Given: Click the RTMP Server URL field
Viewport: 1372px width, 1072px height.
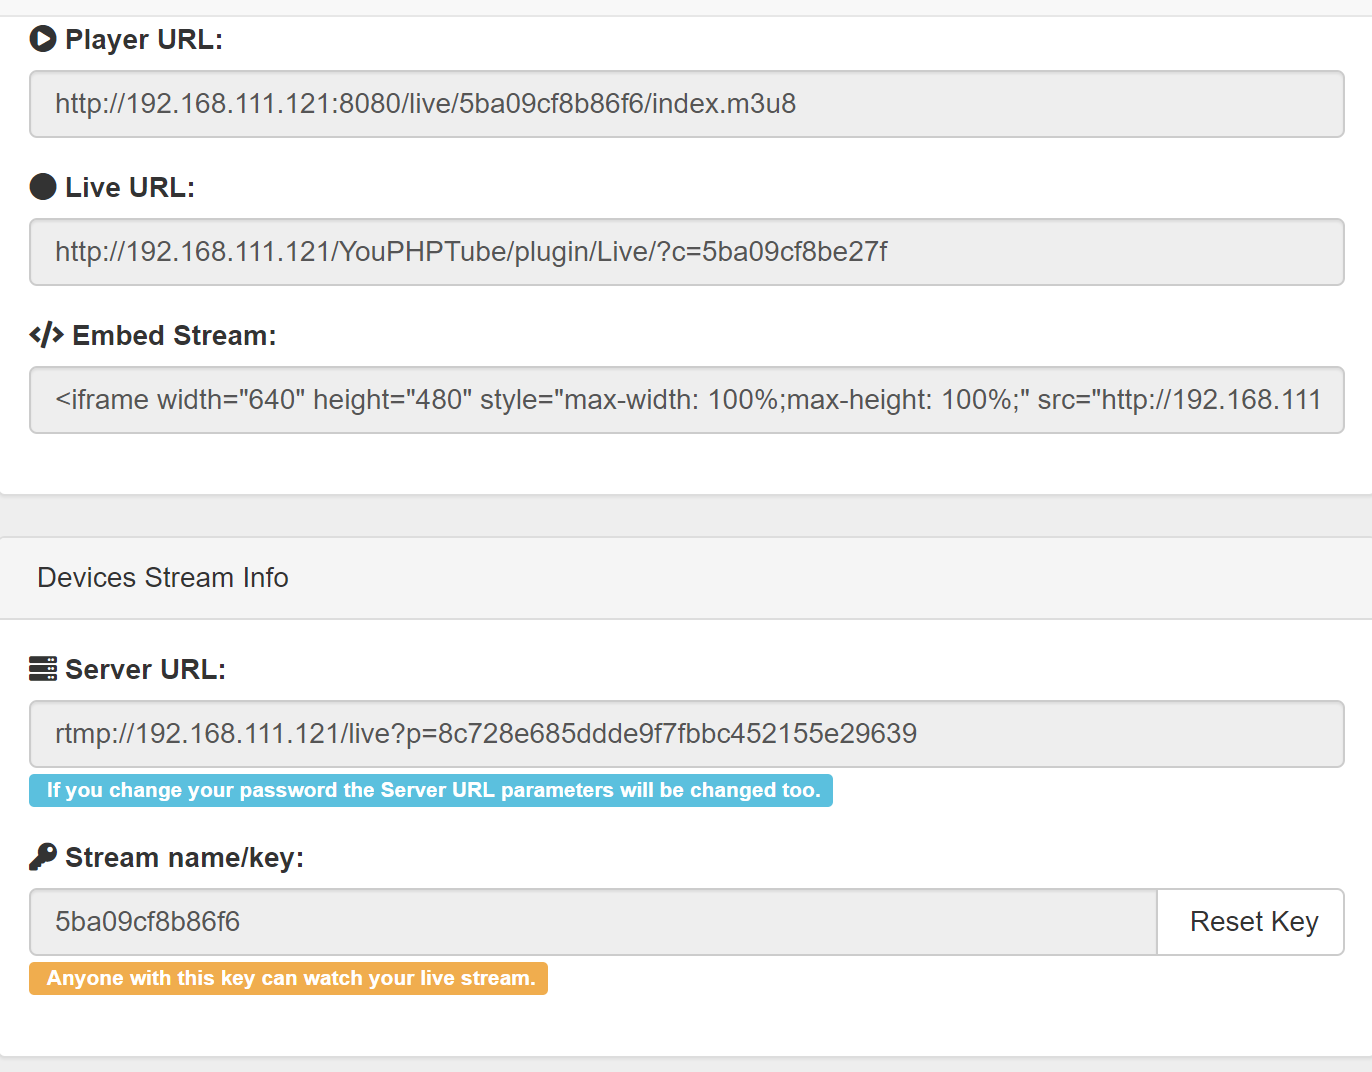Looking at the screenshot, I should (x=686, y=734).
